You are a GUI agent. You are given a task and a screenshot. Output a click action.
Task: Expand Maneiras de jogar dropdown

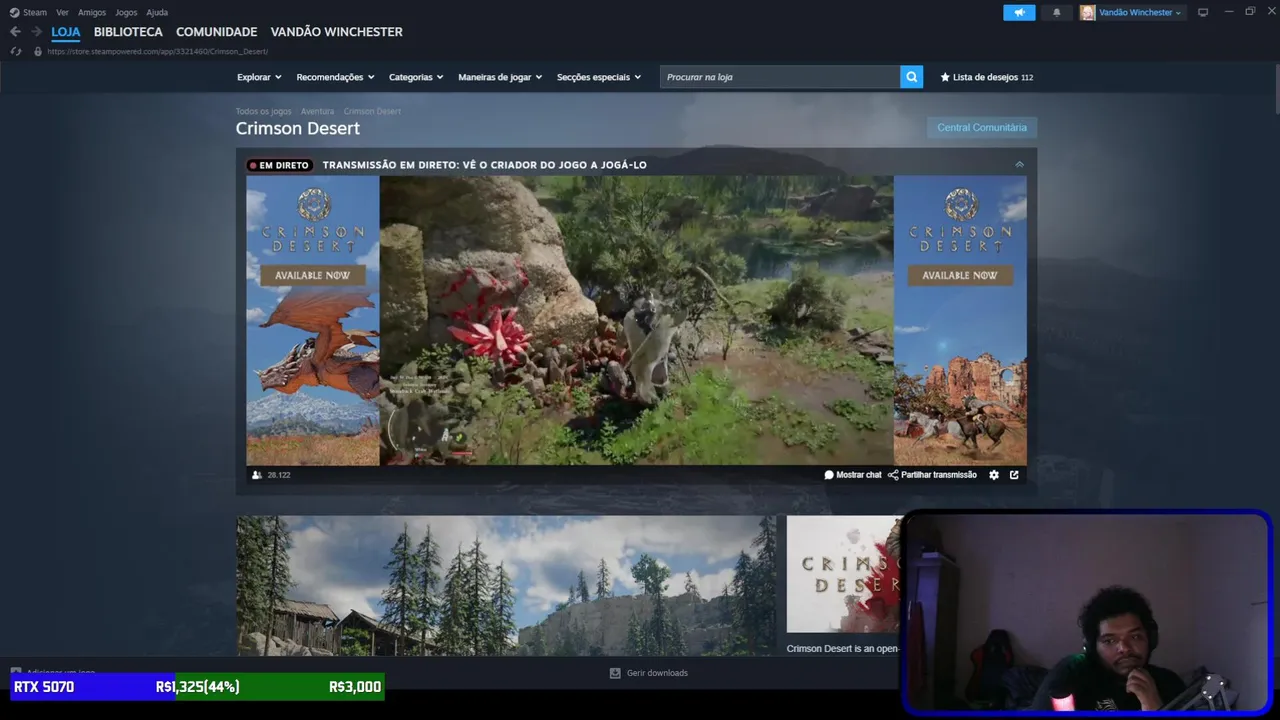coord(500,77)
